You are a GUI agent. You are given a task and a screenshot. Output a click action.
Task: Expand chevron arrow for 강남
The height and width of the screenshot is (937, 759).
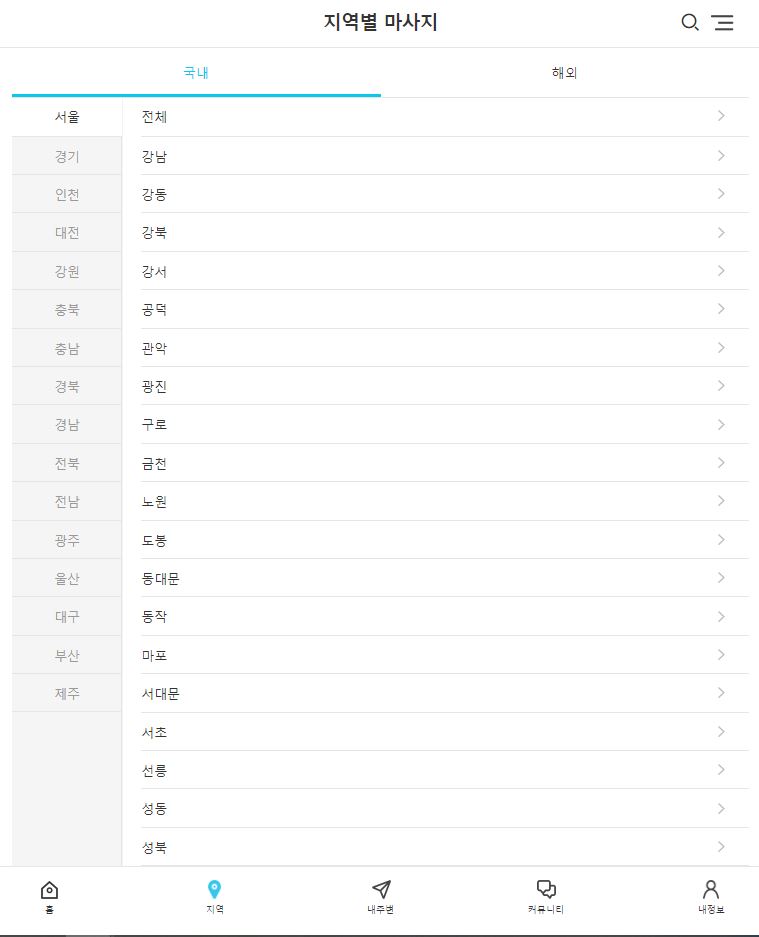point(721,156)
